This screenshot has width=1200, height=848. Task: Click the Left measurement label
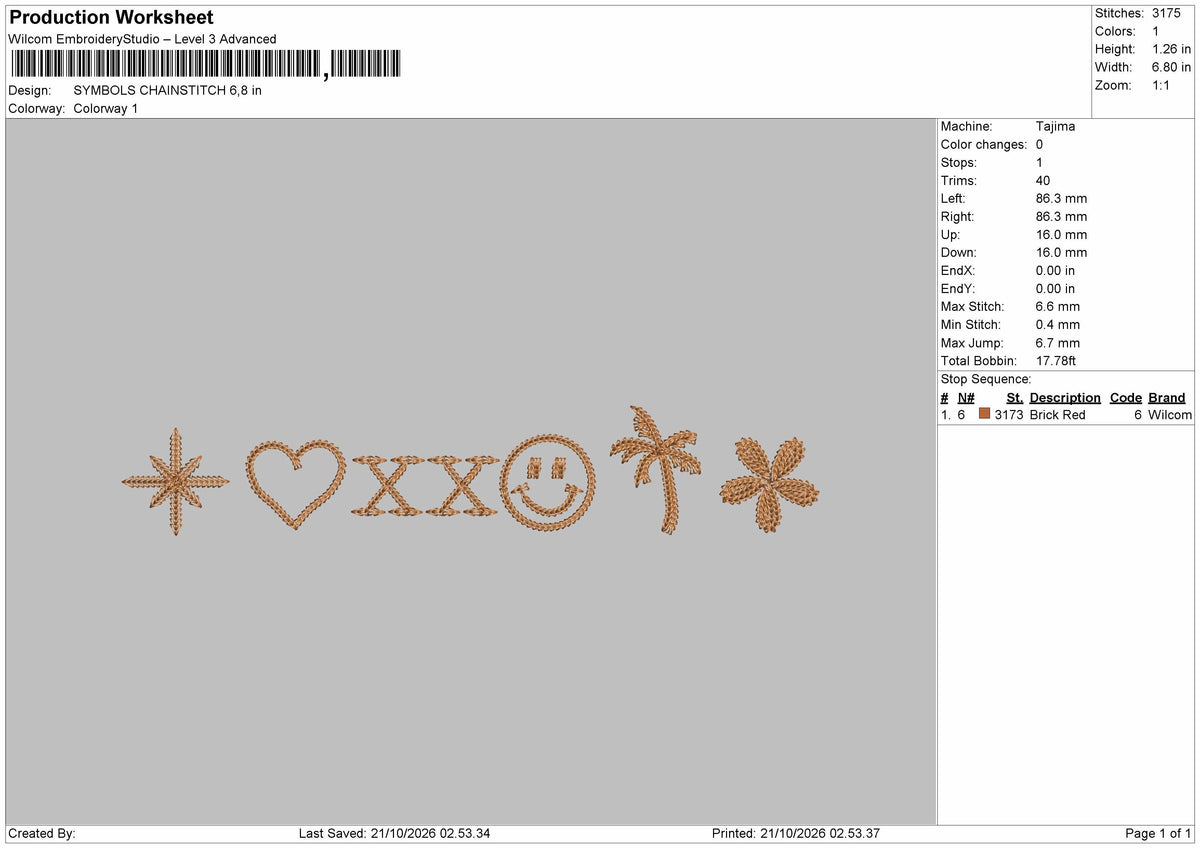pyautogui.click(x=953, y=198)
